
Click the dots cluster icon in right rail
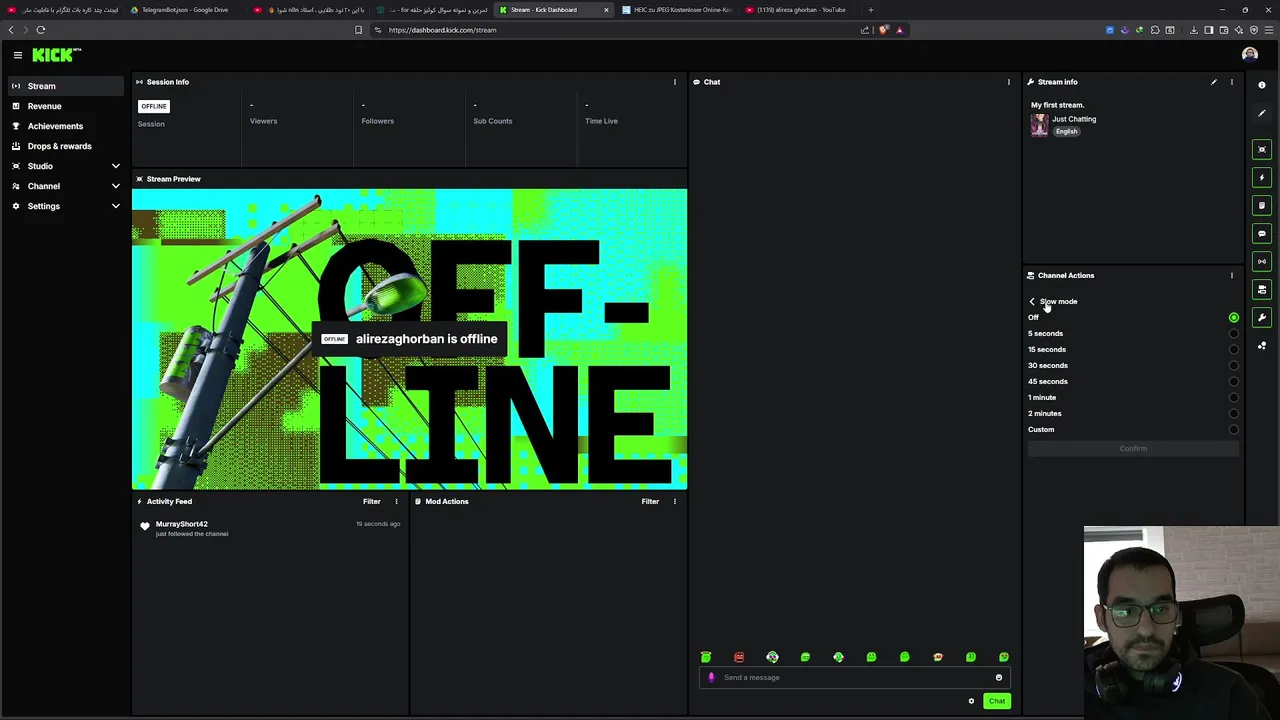tap(1262, 345)
